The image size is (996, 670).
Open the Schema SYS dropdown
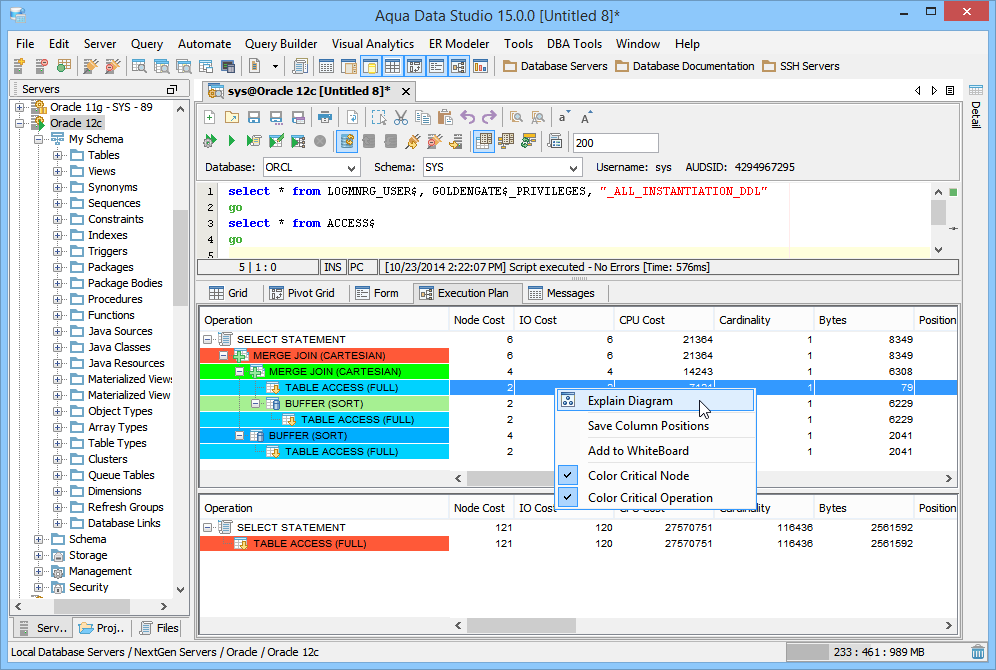click(x=573, y=168)
